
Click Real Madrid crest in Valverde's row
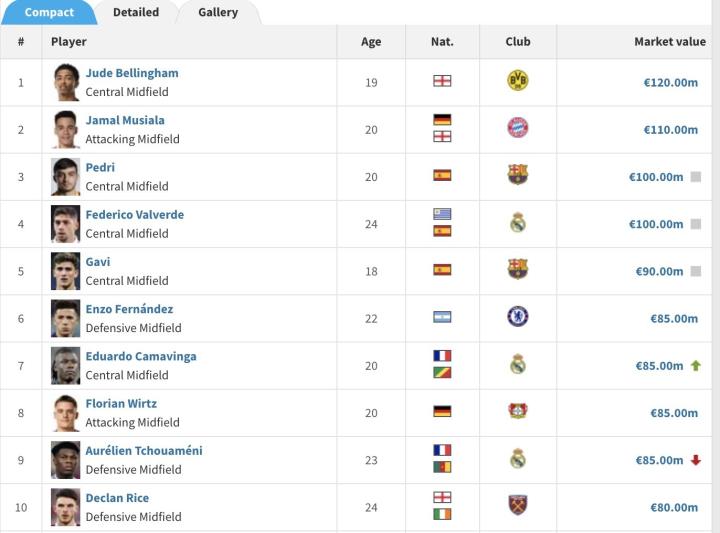coord(517,223)
